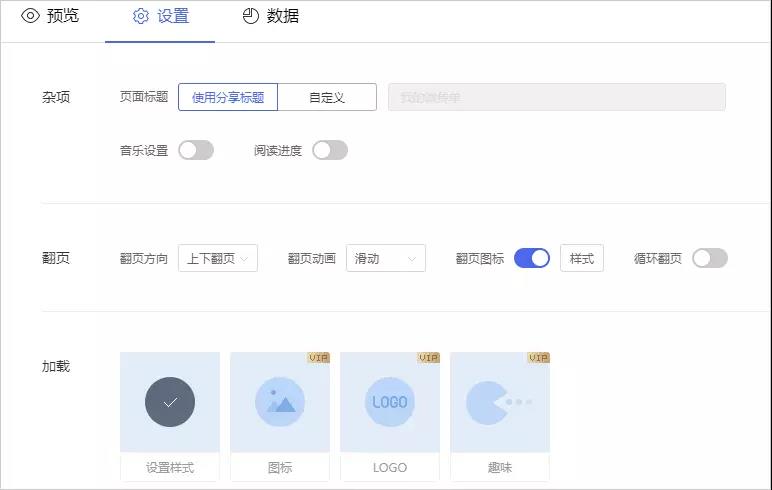Open the 数据 data tab
This screenshot has width=772, height=490.
coord(270,16)
